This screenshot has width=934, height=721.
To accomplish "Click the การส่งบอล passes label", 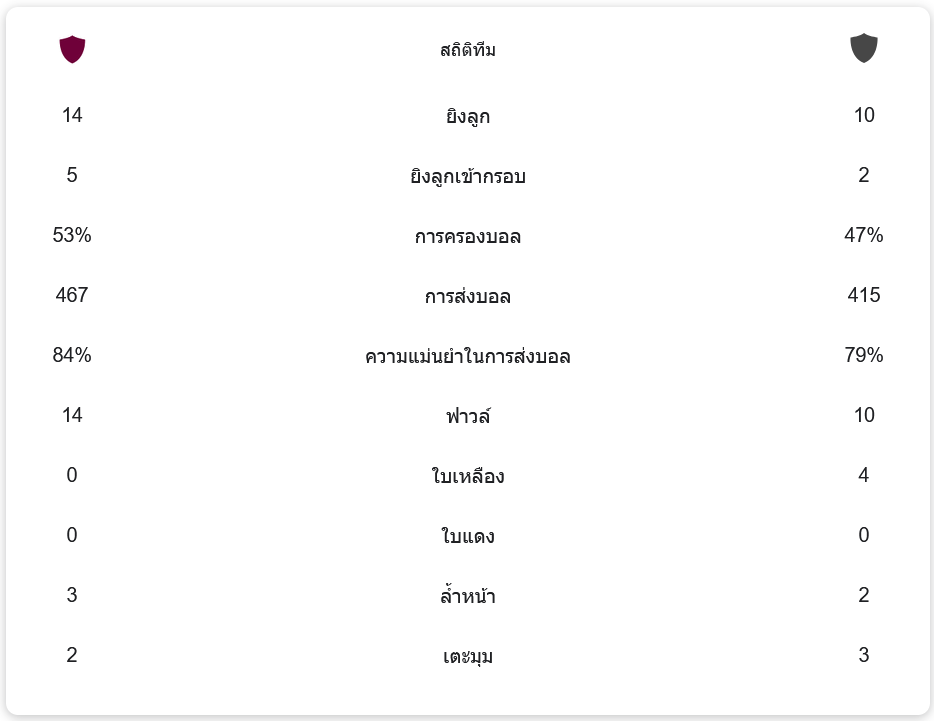I will [x=467, y=296].
